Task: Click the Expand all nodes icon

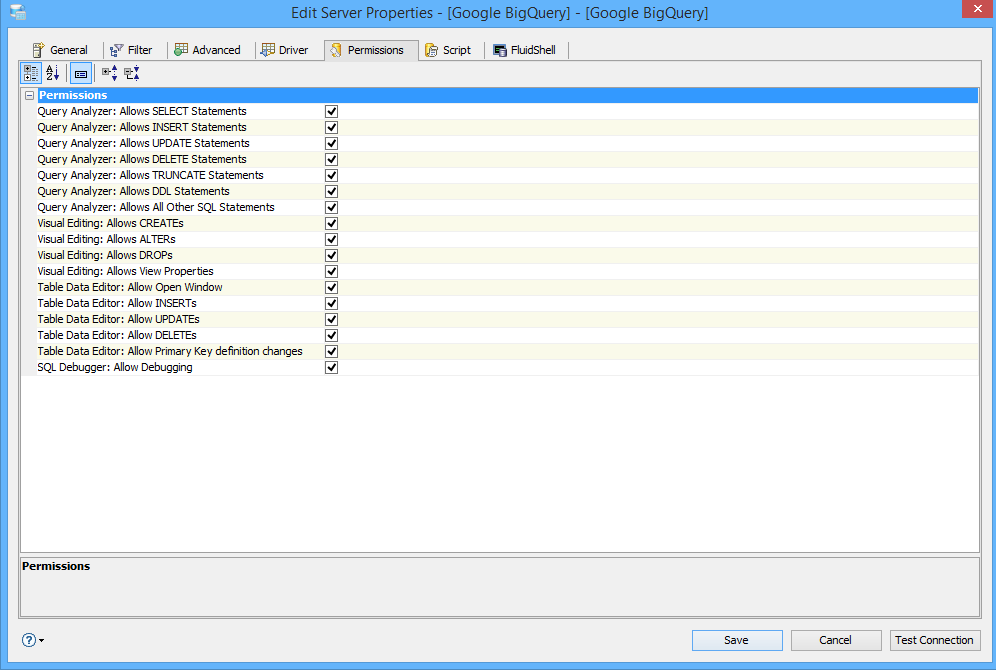Action: pyautogui.click(x=109, y=74)
